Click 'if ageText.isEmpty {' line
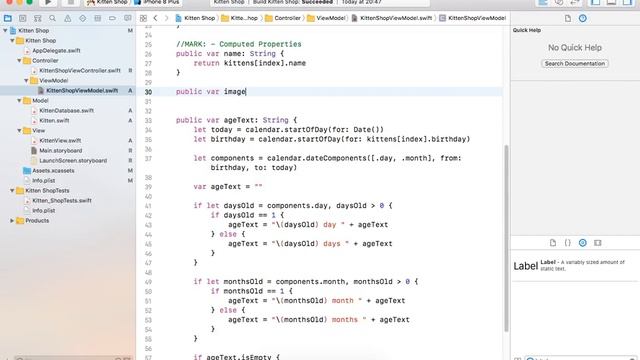Viewport: 640px width, 360px height. click(x=237, y=357)
